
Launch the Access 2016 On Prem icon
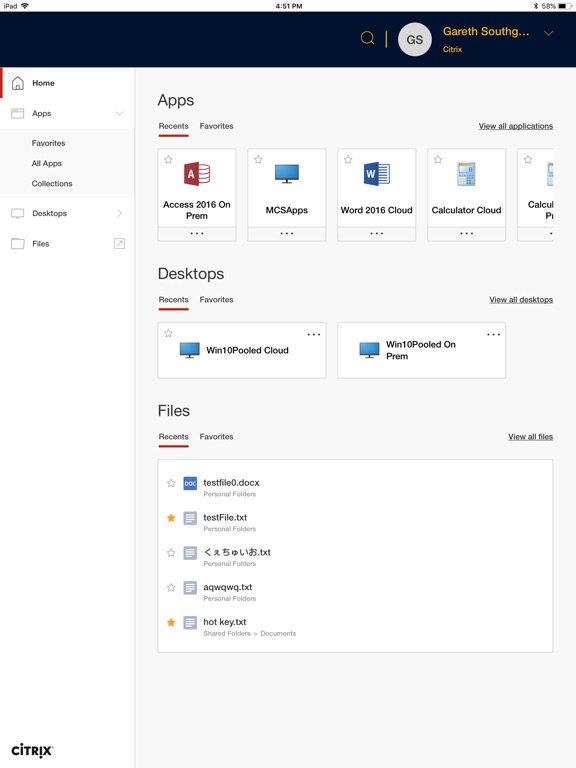(197, 173)
